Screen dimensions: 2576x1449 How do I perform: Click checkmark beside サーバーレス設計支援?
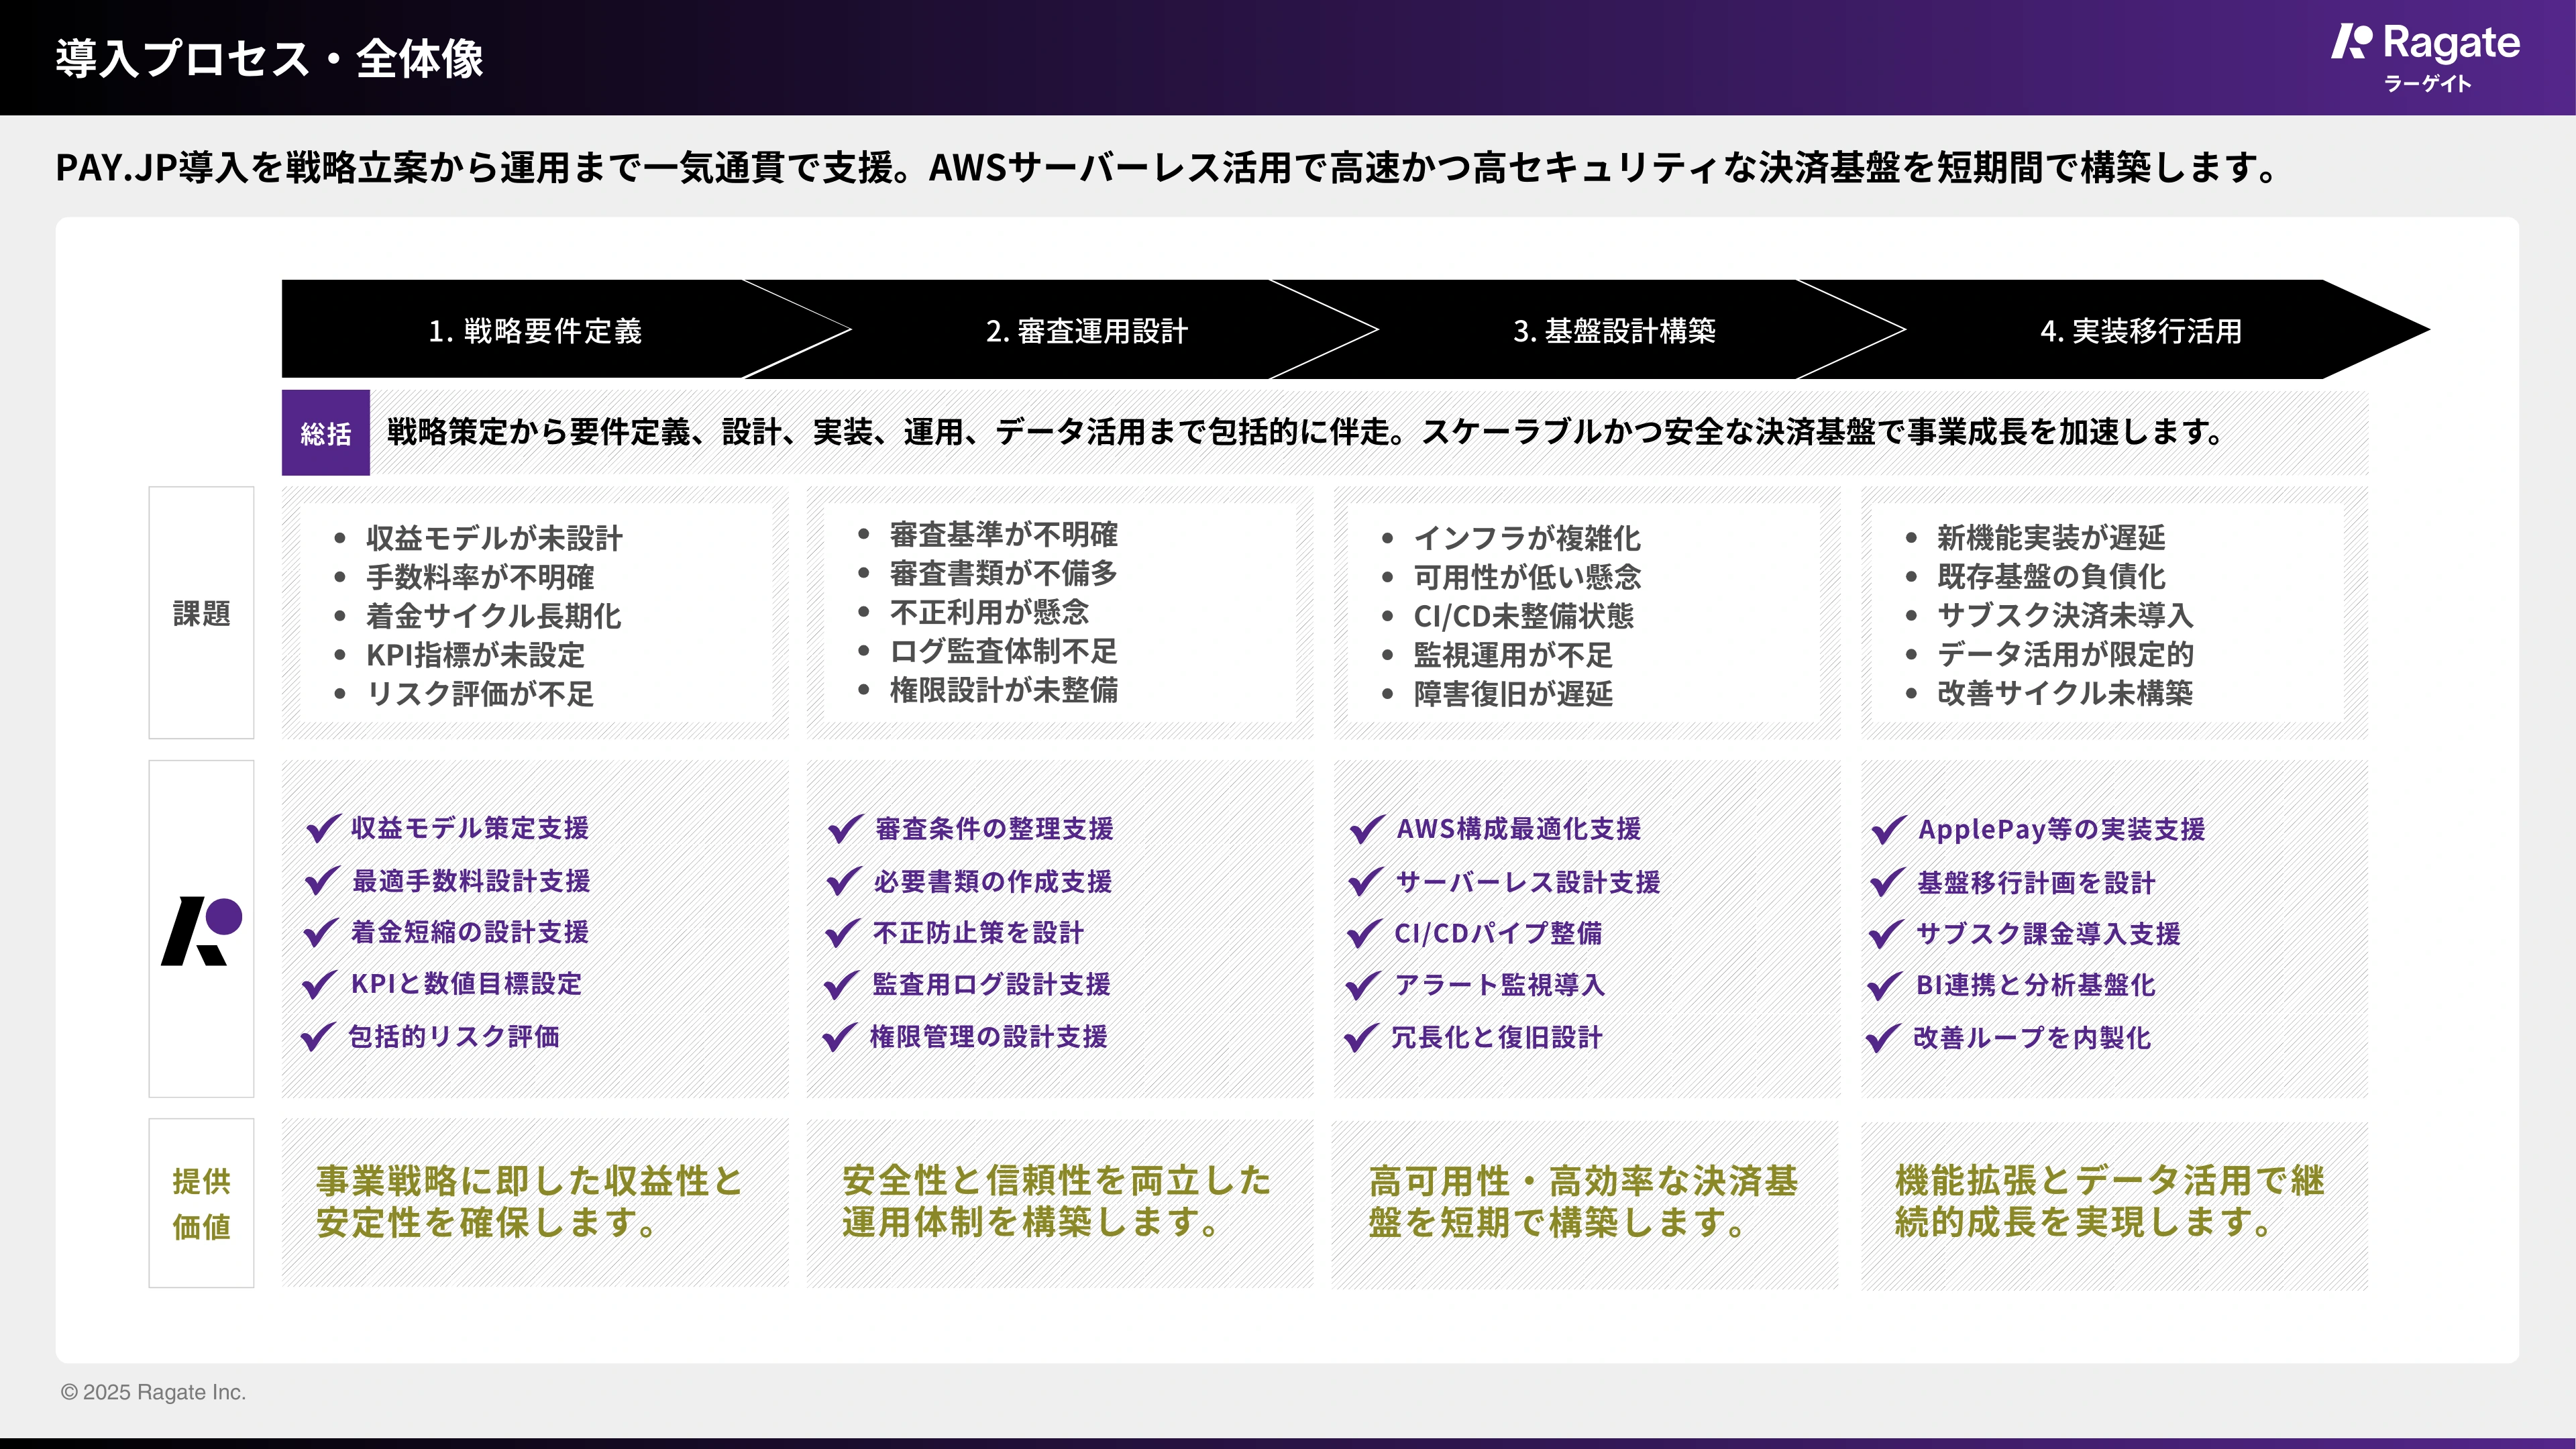pyautogui.click(x=1366, y=882)
